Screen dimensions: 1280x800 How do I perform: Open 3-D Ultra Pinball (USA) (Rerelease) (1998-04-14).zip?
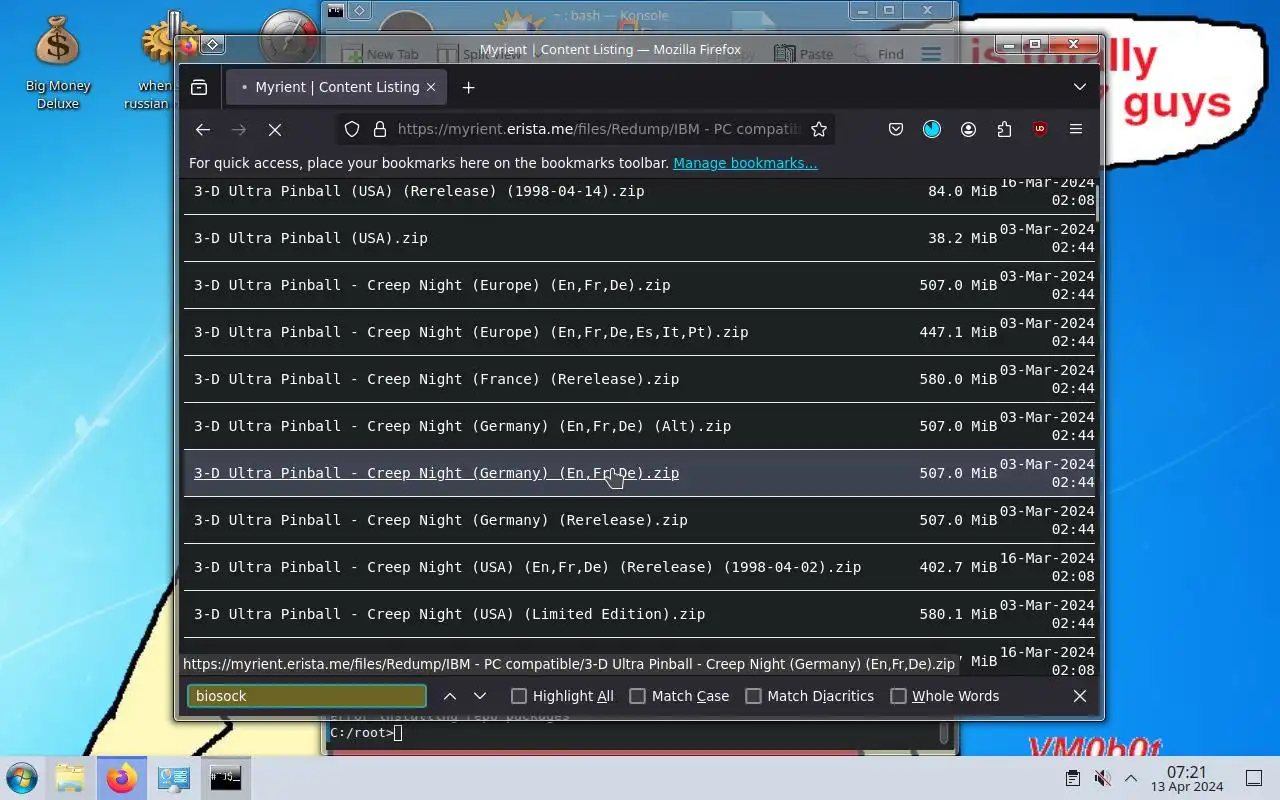[419, 191]
